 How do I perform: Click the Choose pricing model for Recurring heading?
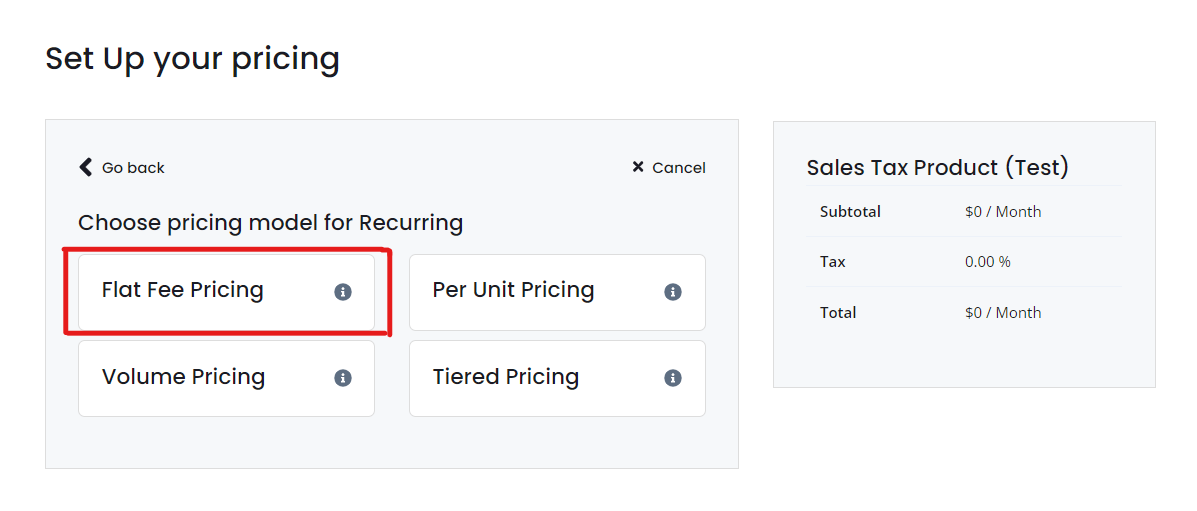coord(270,224)
